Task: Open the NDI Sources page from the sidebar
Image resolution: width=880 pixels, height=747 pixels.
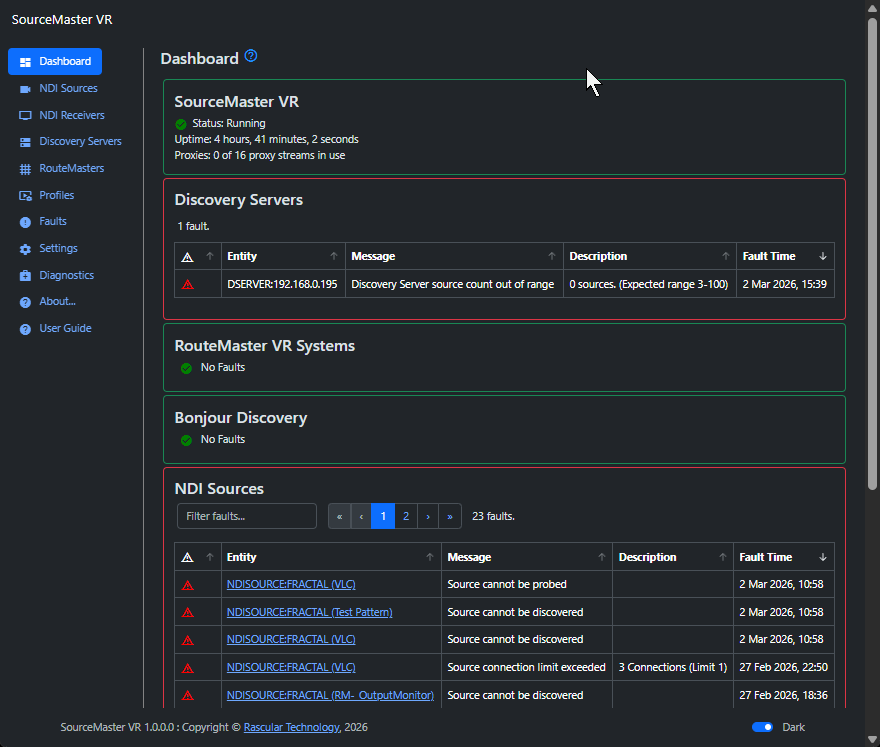Action: [68, 89]
